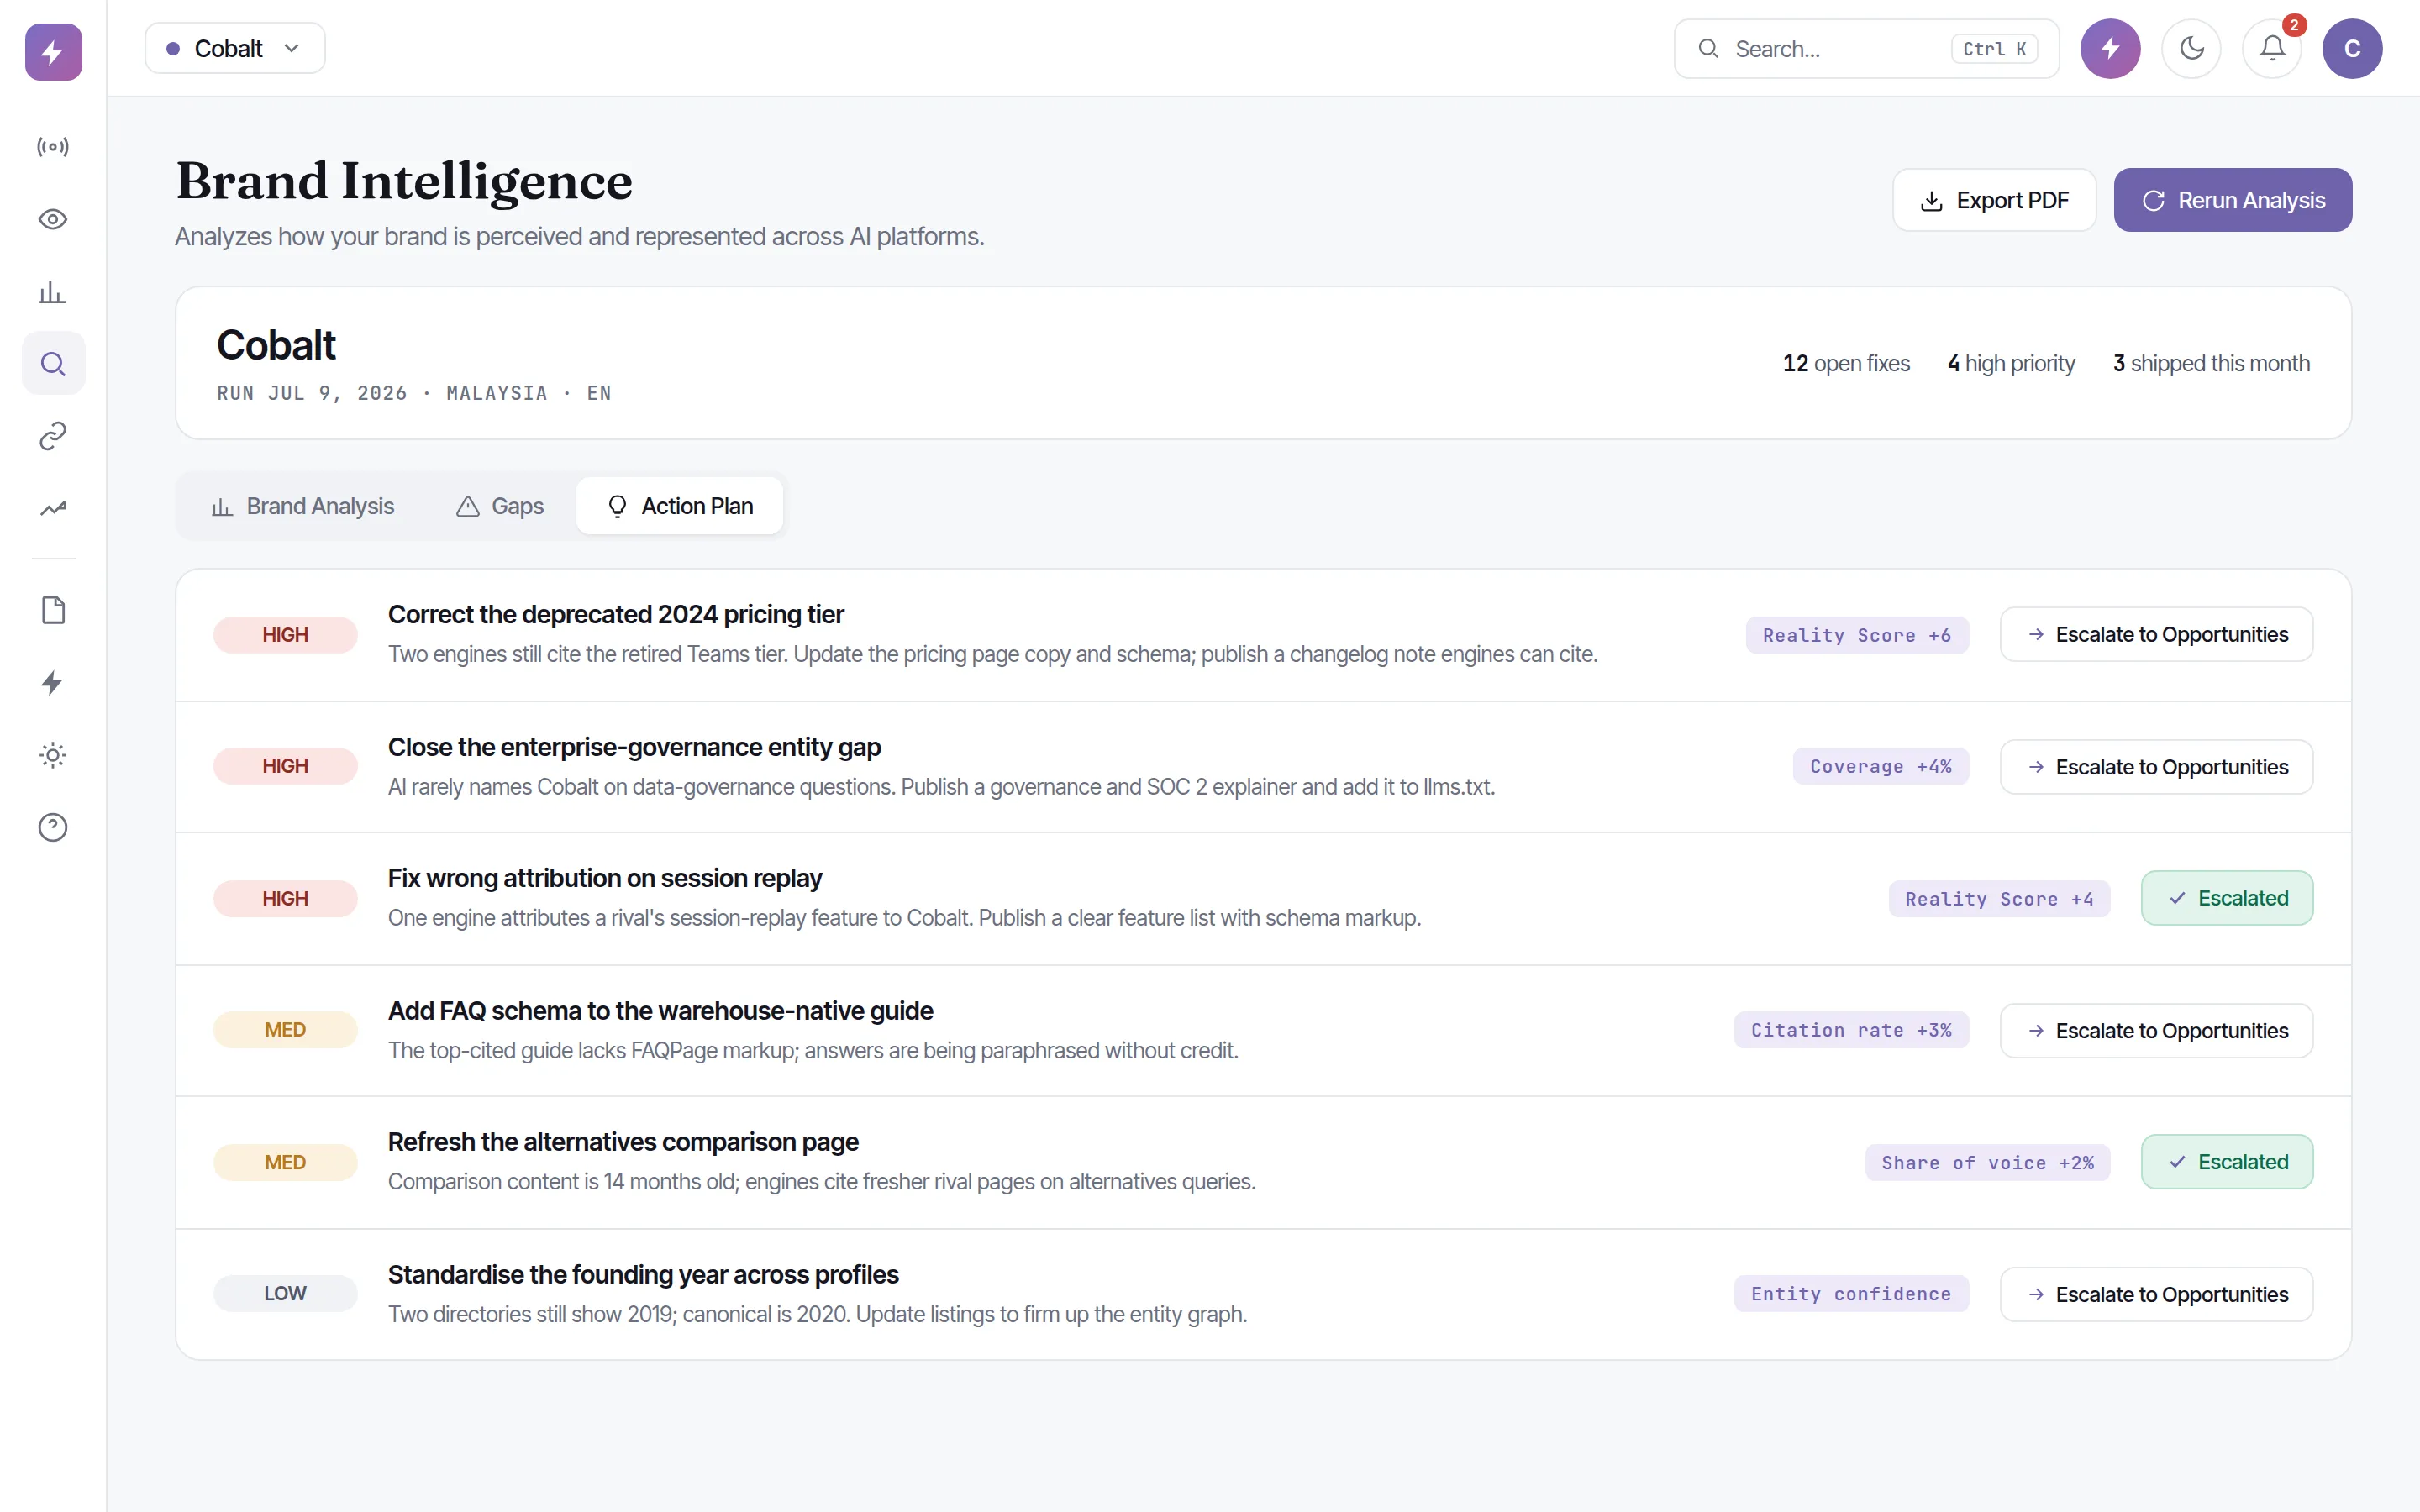Click the lightning bolt app logo
The width and height of the screenshot is (2420, 1512).
click(53, 52)
